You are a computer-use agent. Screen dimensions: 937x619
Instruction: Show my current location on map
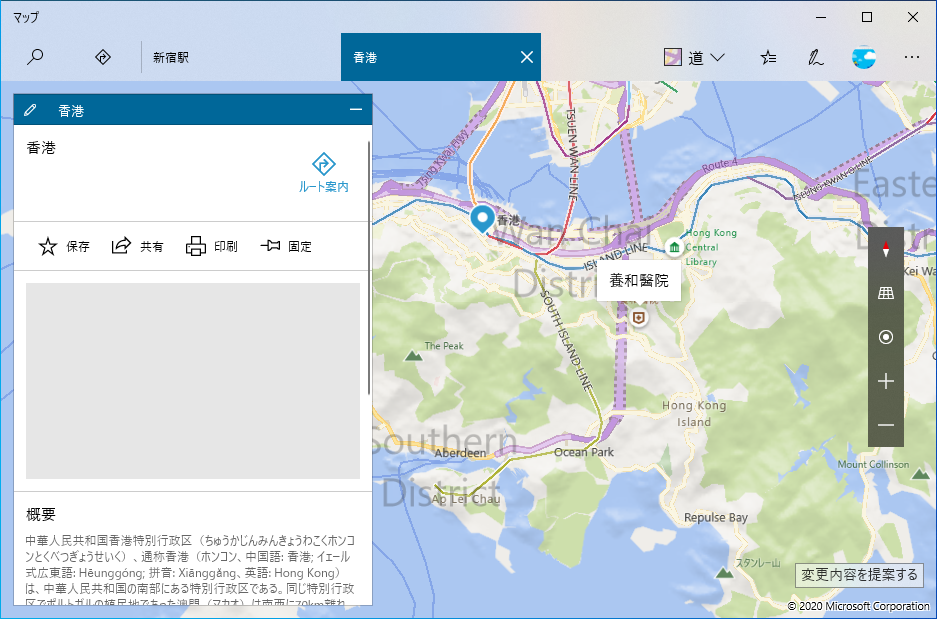pos(885,337)
